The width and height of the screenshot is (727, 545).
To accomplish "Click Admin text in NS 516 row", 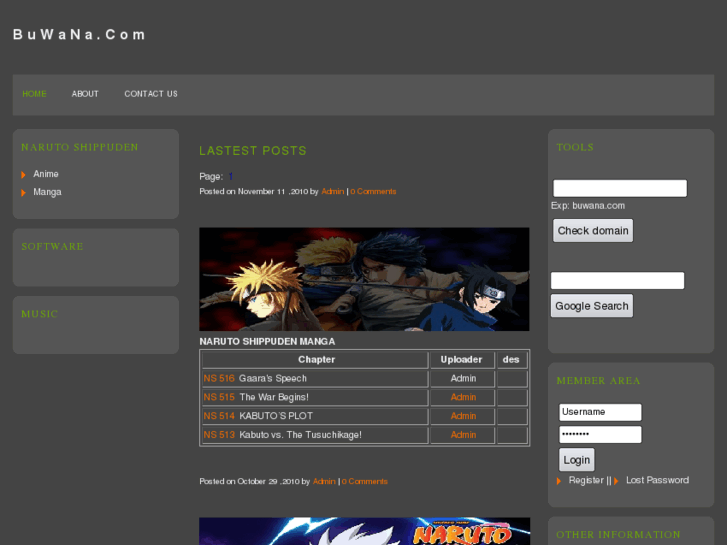I will (463, 378).
